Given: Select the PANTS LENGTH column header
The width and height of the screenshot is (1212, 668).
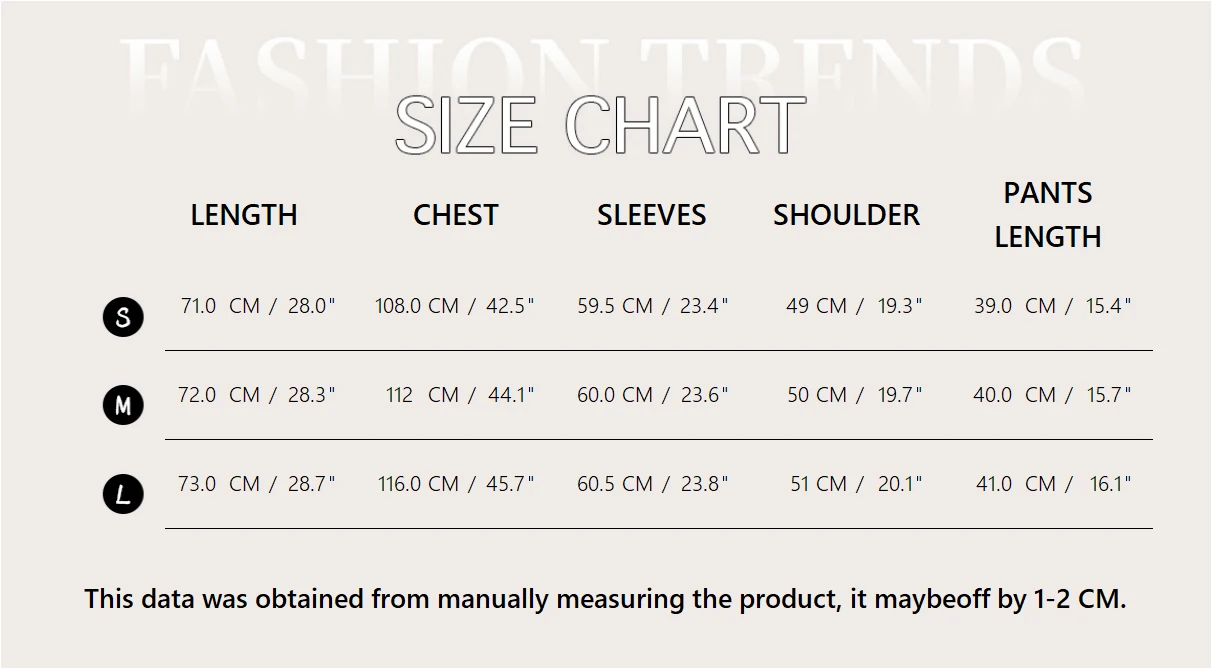Looking at the screenshot, I should click(x=1047, y=215).
